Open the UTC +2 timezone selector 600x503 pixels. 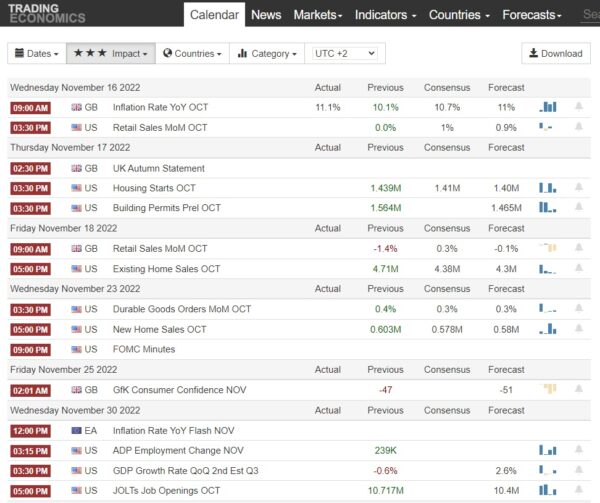[x=344, y=53]
